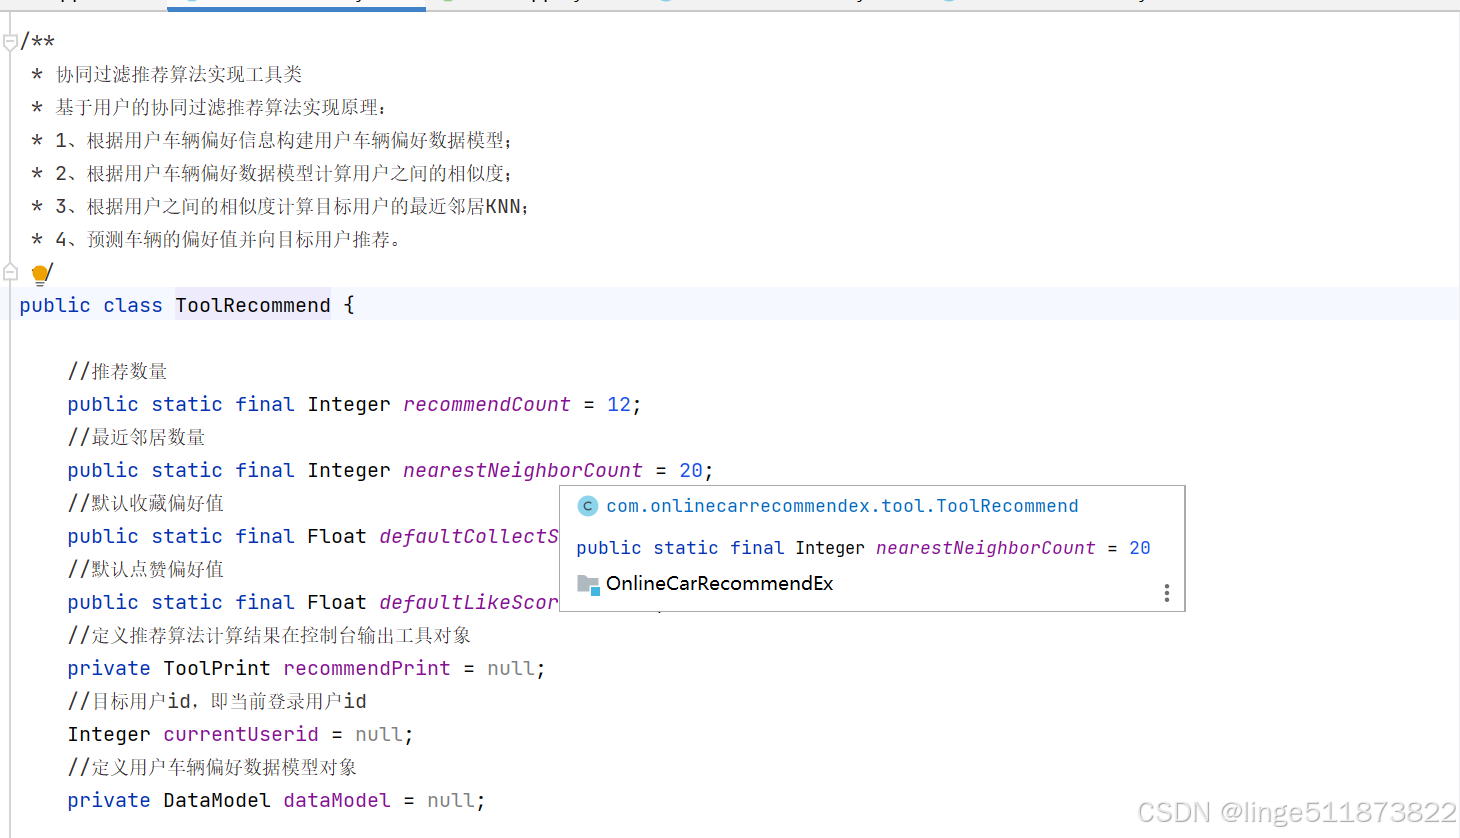This screenshot has width=1460, height=838.
Task: Click the ToolRecommend class name in the declaration
Action: pos(253,305)
